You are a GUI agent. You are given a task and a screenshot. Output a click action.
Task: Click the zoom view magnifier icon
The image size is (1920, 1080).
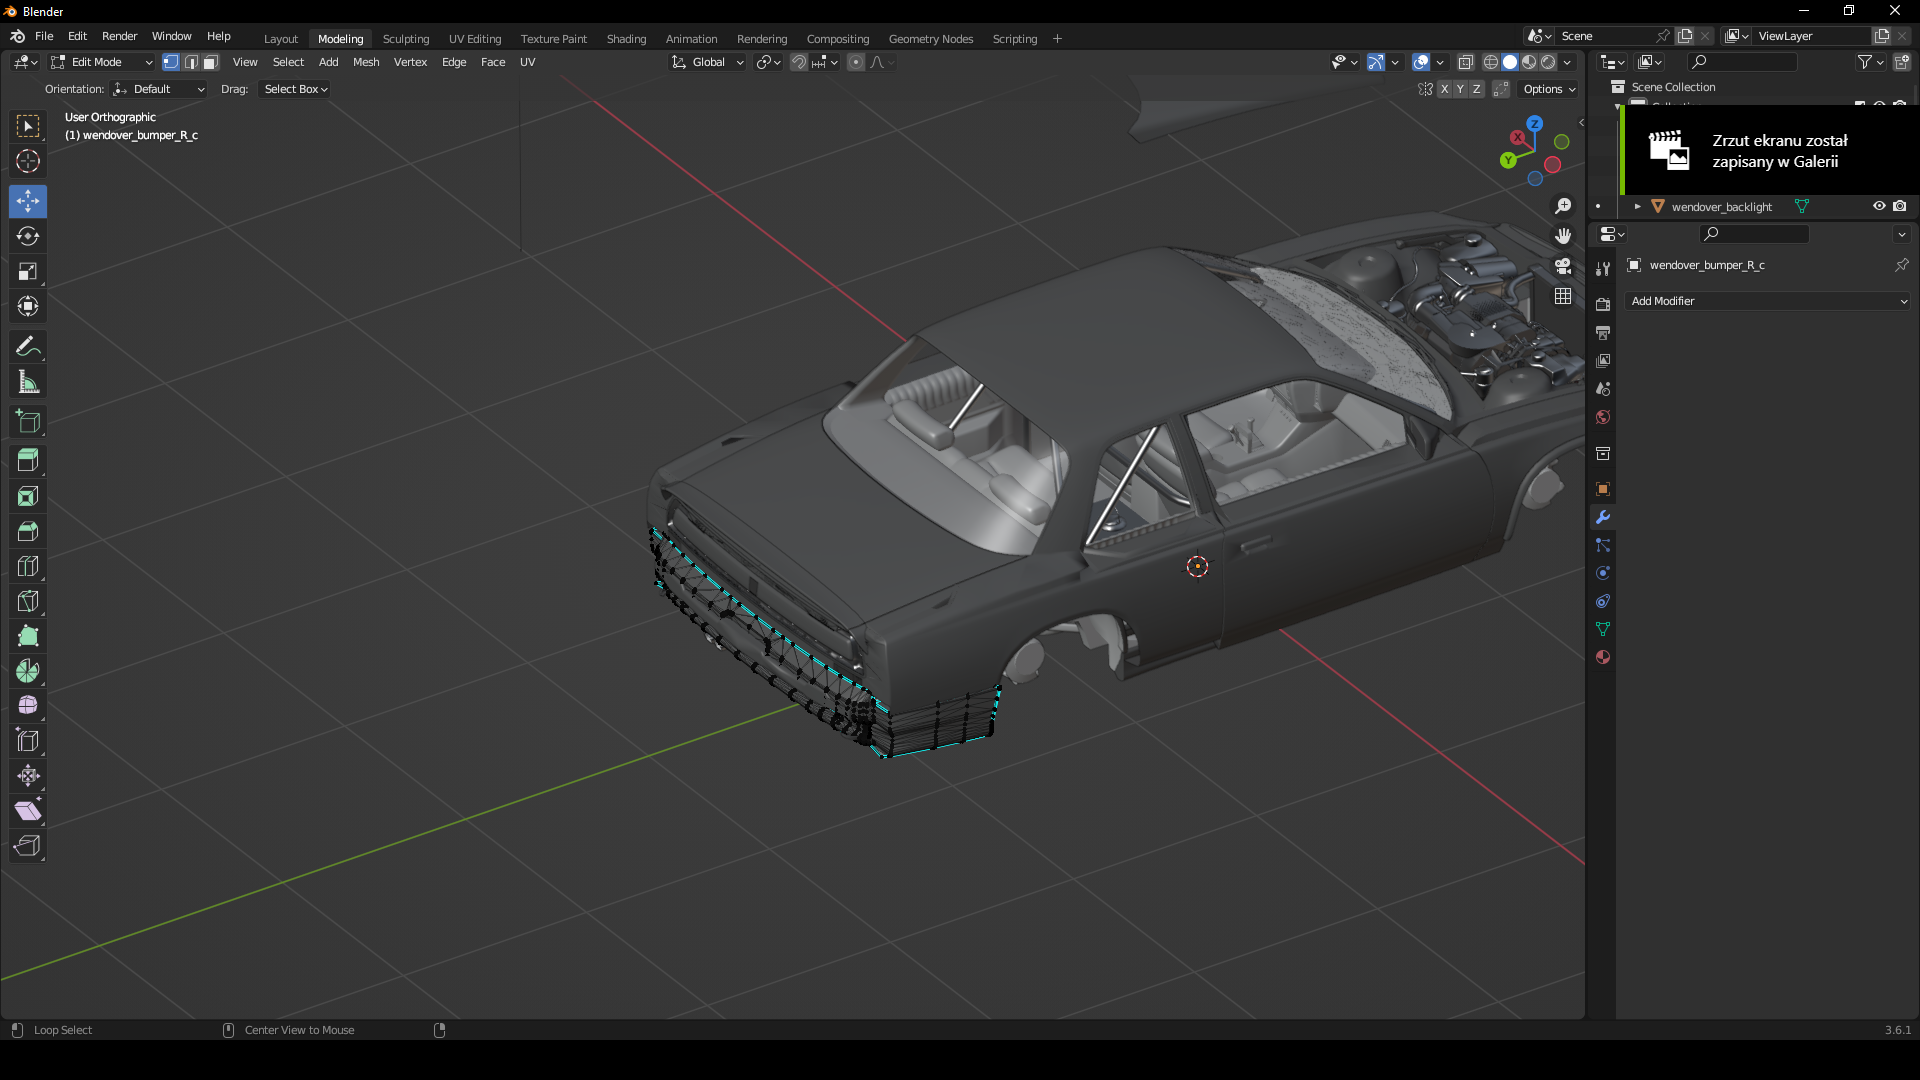click(x=1563, y=206)
